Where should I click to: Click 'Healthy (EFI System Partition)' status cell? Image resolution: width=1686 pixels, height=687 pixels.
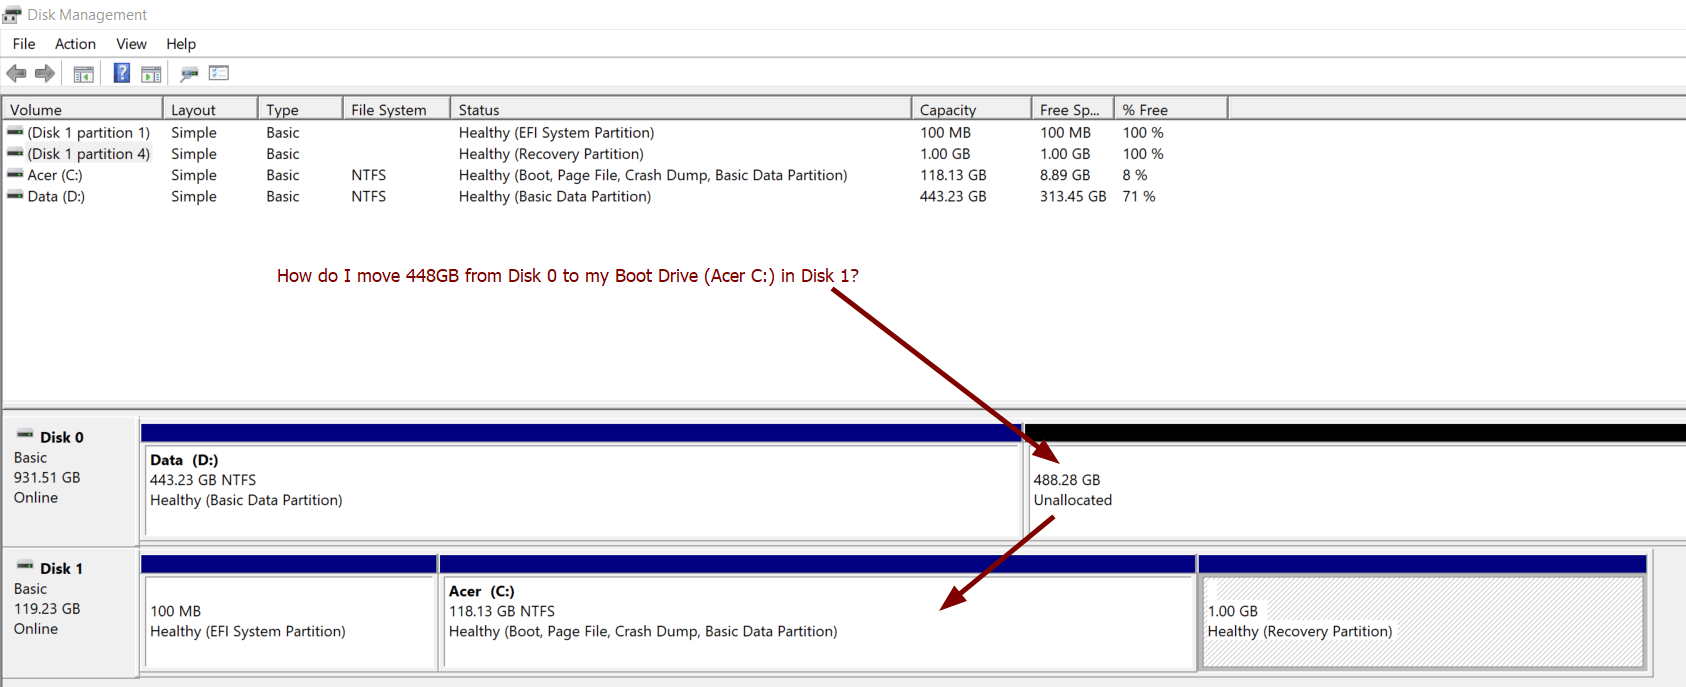(556, 132)
